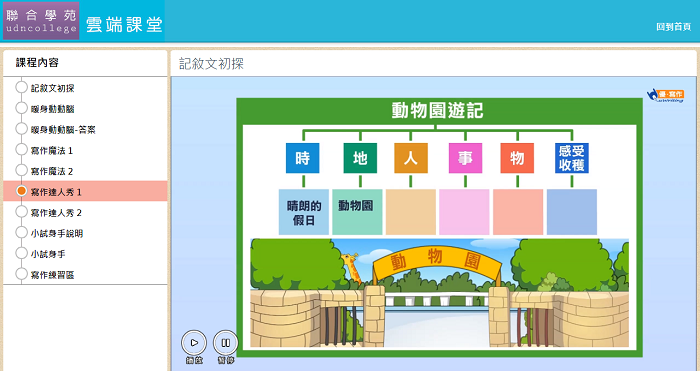Select radio circle for 寫作魔法 2
700x371 pixels.
click(21, 170)
